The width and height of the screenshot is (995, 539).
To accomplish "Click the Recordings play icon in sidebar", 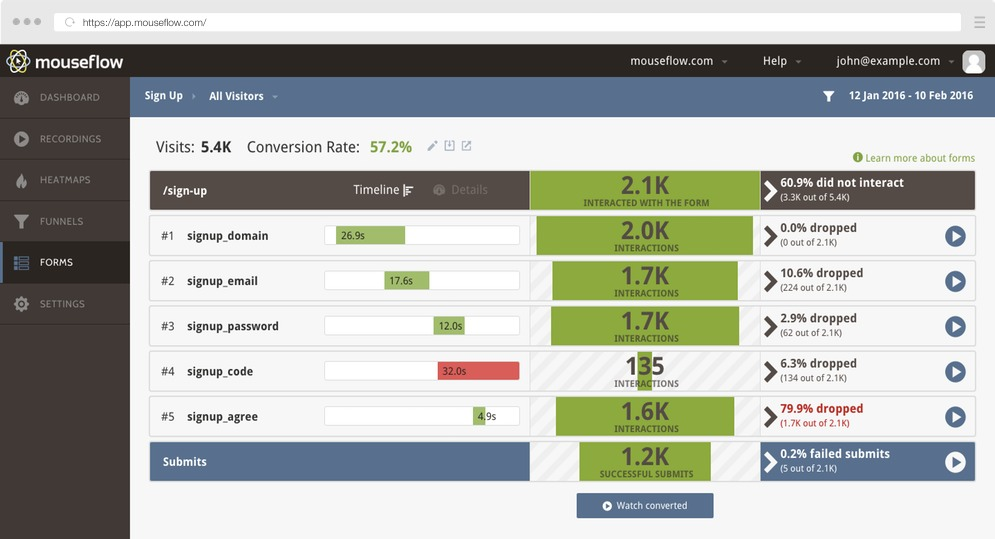I will pyautogui.click(x=22, y=139).
